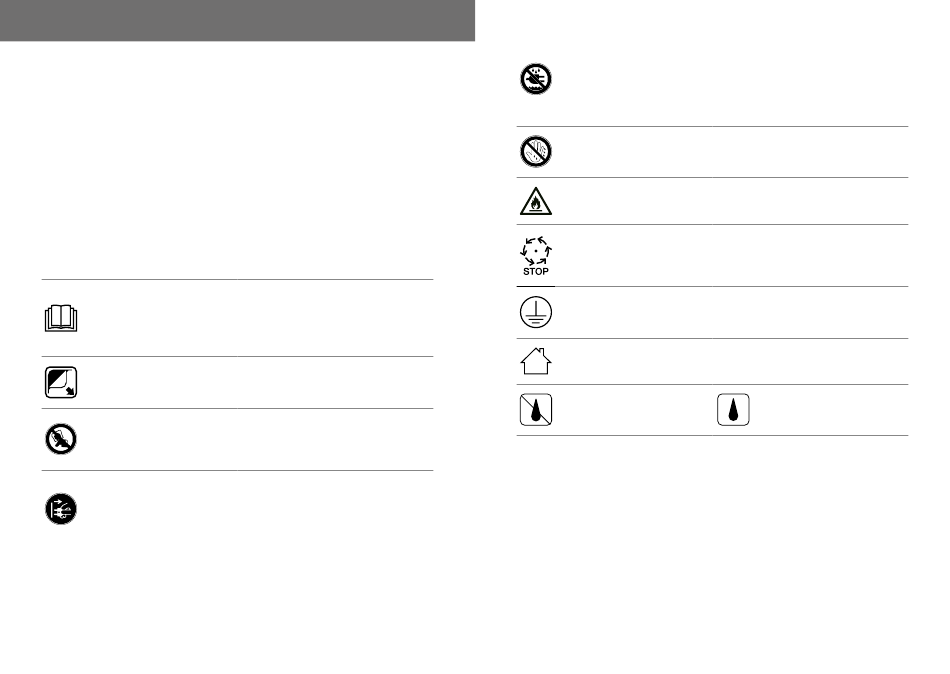Click the STOP label text
This screenshot has height=674, width=950.
click(536, 272)
